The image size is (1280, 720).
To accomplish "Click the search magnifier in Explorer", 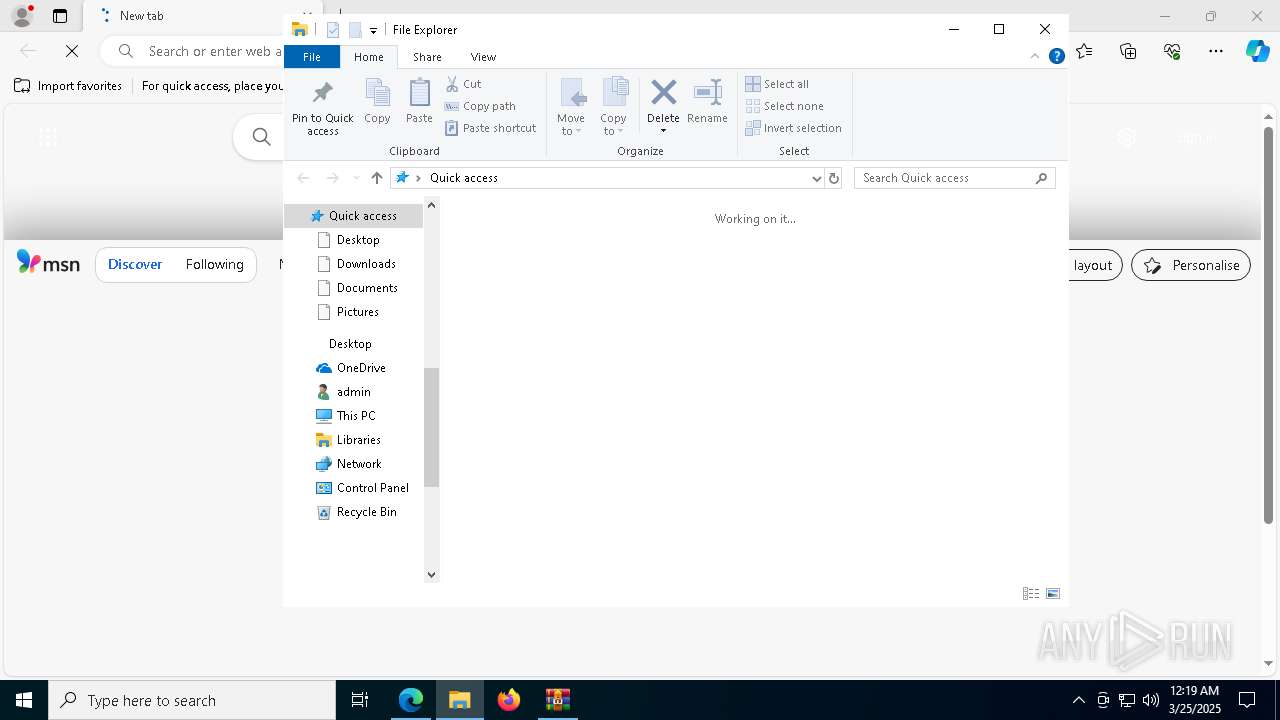I will click(x=1041, y=178).
